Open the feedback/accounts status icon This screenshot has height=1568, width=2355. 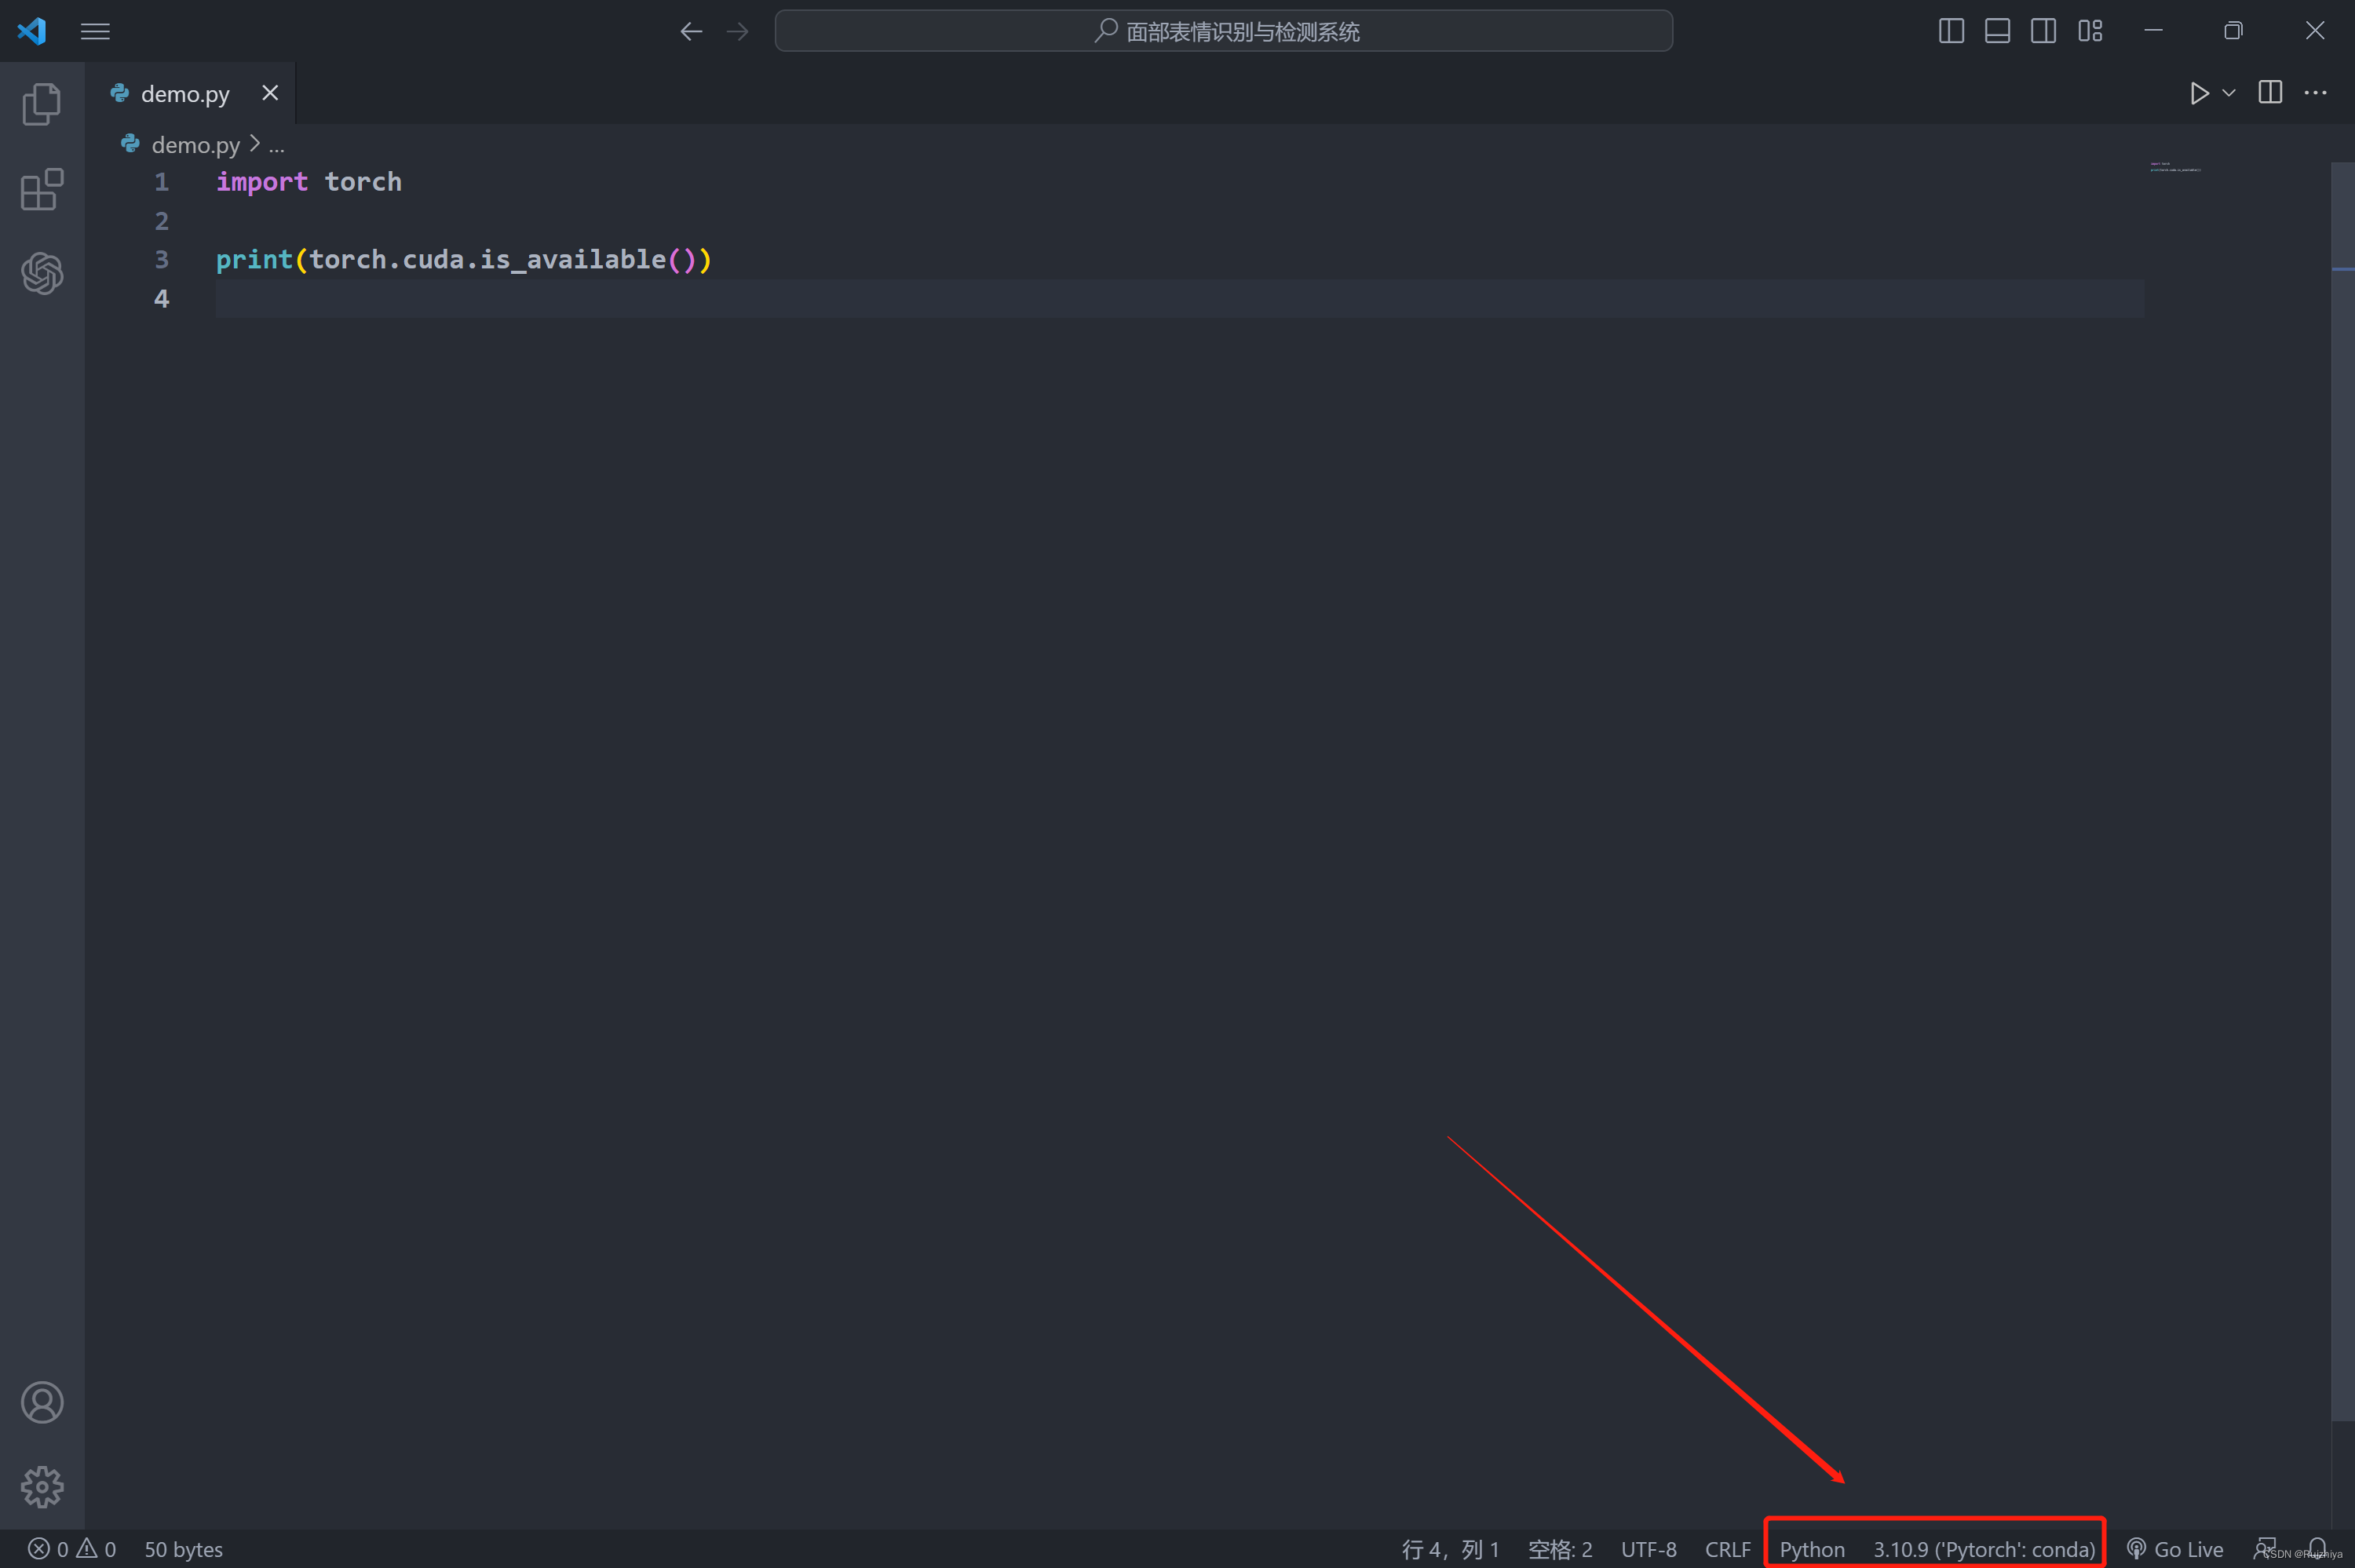[2265, 1548]
